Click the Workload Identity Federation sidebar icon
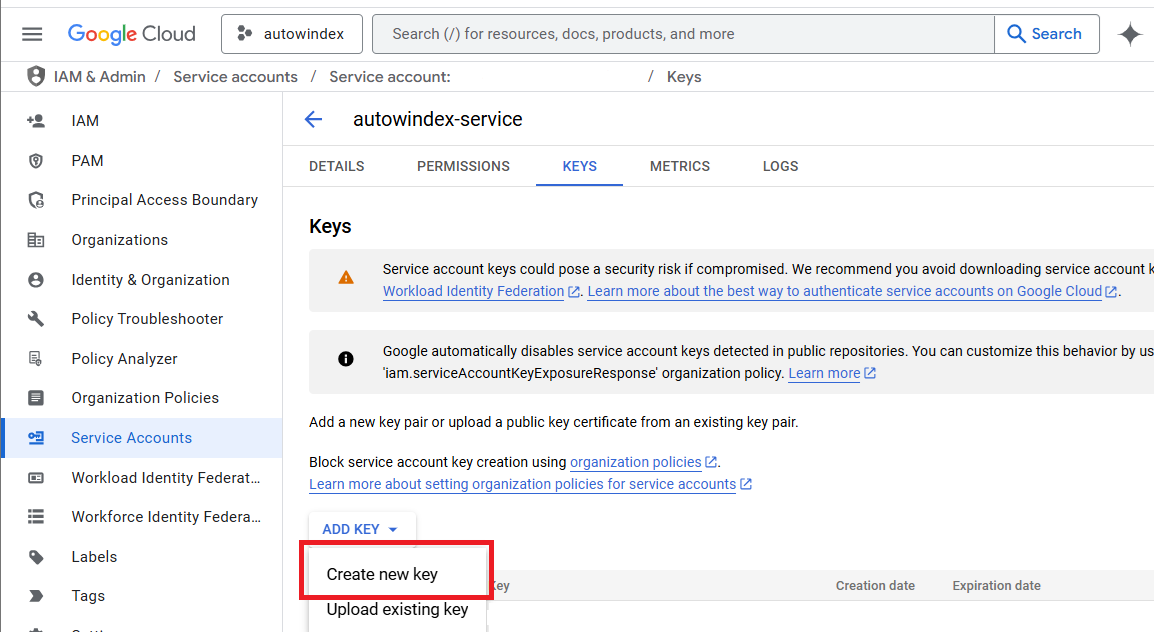The height and width of the screenshot is (632, 1154). [x=35, y=477]
